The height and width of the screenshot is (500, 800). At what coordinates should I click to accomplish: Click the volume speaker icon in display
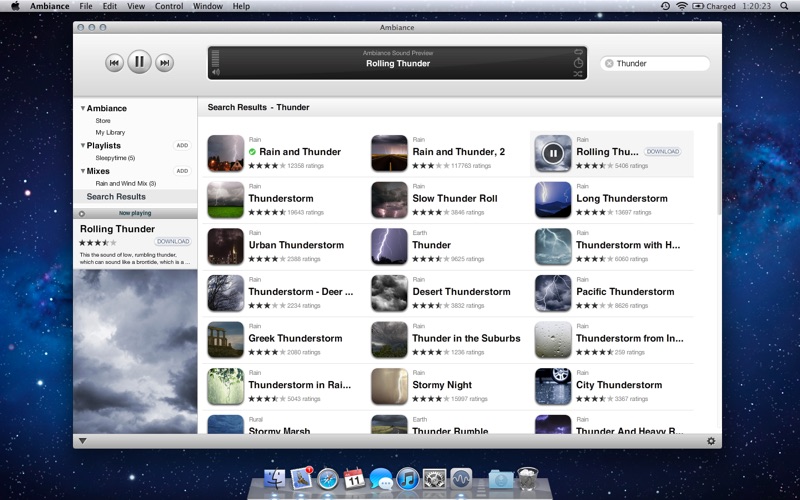pyautogui.click(x=216, y=72)
